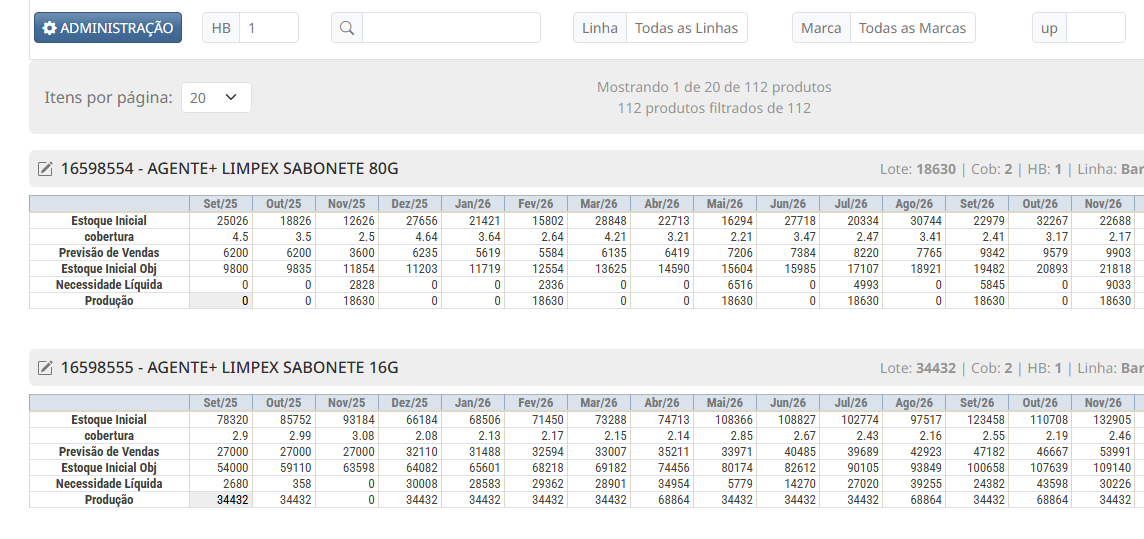Click edit icon for product 16598554
The image size is (1144, 539).
coord(45,169)
